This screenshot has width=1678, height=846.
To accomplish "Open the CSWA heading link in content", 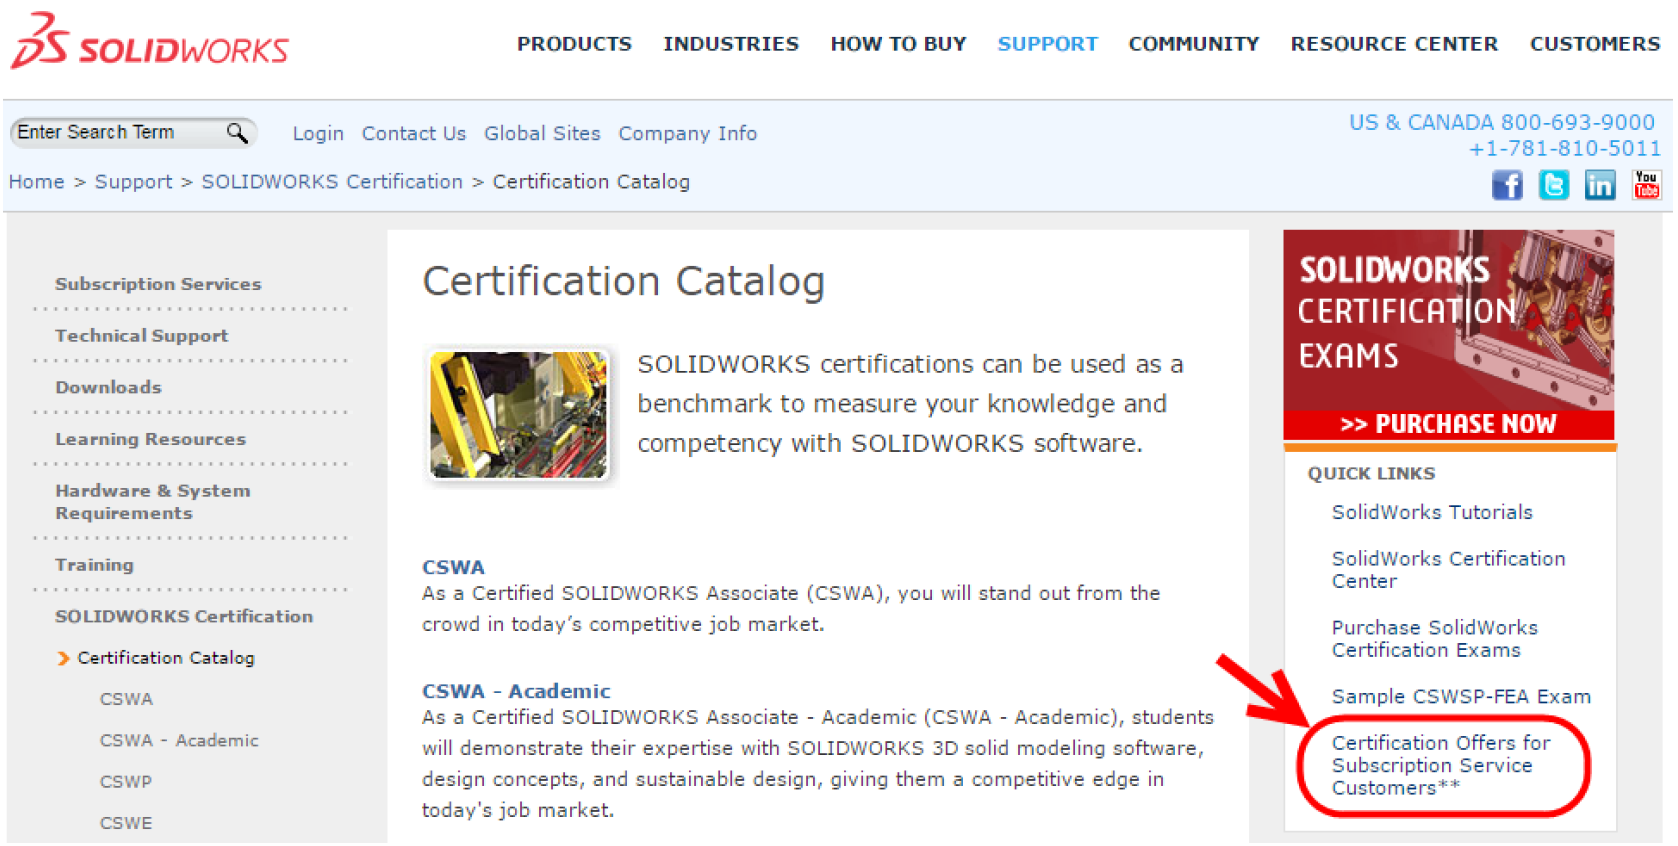I will tap(453, 567).
